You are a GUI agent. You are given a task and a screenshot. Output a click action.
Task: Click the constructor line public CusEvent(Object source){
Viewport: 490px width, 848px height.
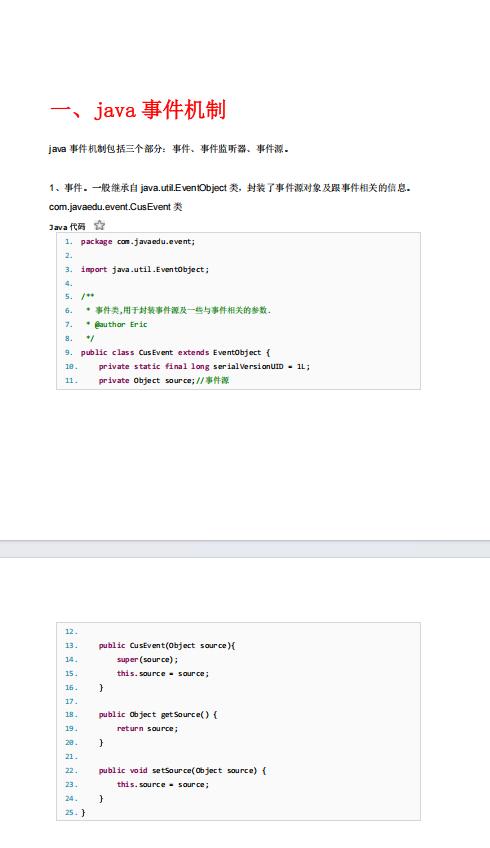[167, 646]
